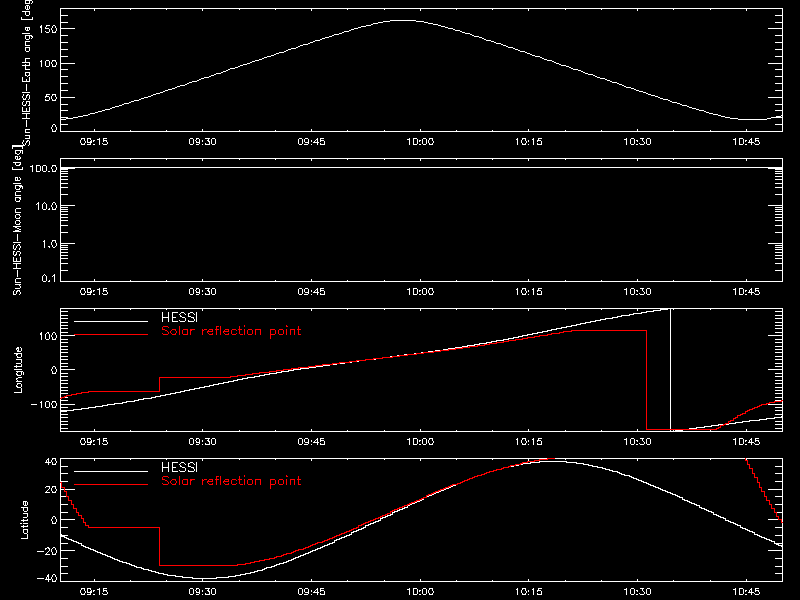Click the 09:15 time label under Earth angle plot
This screenshot has width=800, height=600.
pyautogui.click(x=94, y=142)
